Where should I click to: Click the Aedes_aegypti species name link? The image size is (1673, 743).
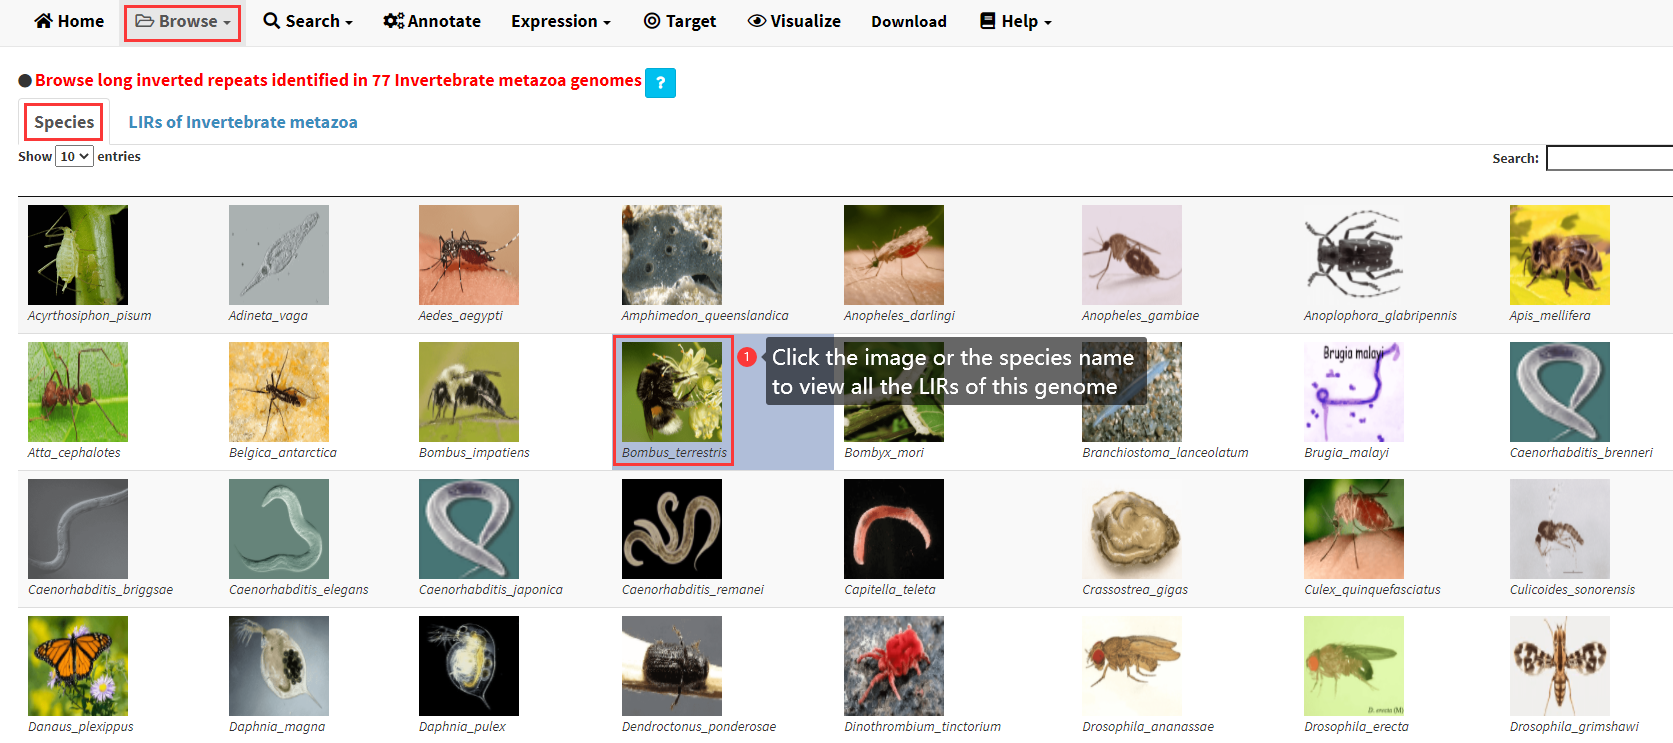[460, 316]
